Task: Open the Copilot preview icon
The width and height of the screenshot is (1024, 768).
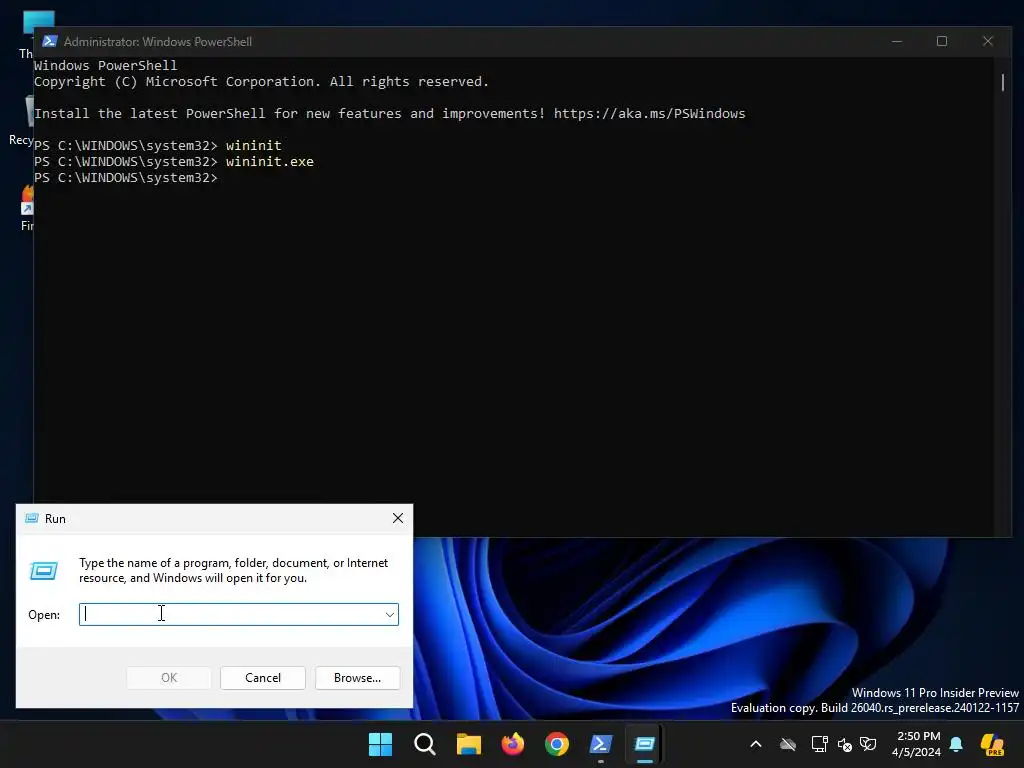Action: [993, 744]
